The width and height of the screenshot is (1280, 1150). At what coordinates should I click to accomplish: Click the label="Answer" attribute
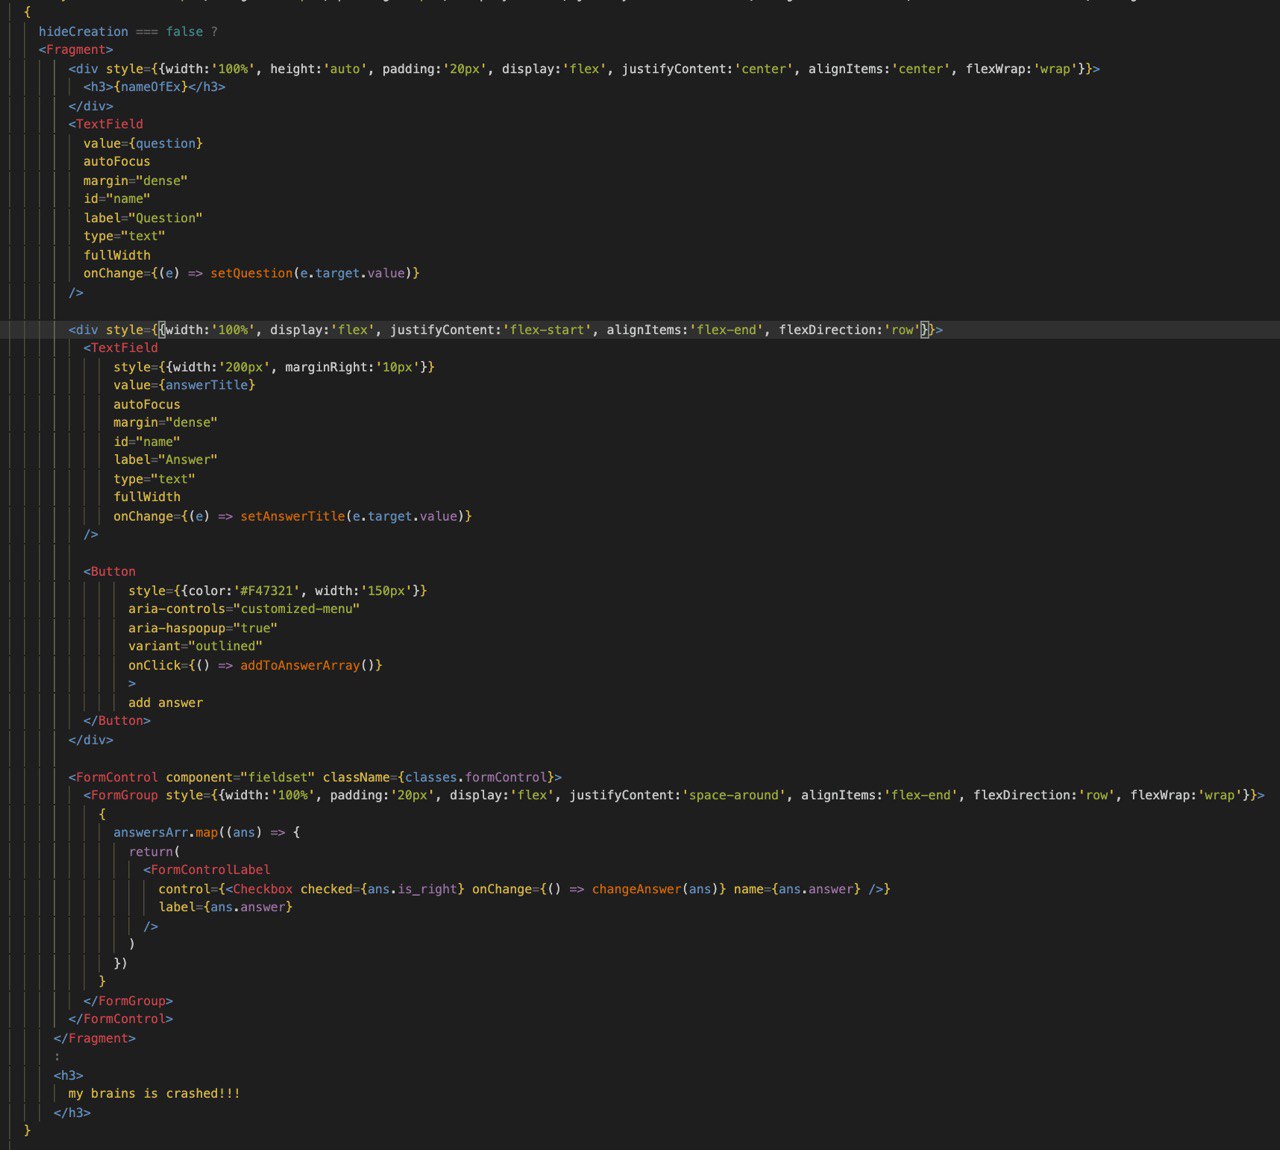[x=165, y=460]
